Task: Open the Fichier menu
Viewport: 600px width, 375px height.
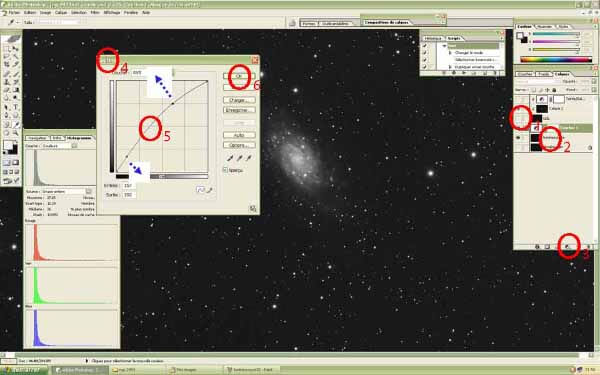Action: [x=14, y=13]
